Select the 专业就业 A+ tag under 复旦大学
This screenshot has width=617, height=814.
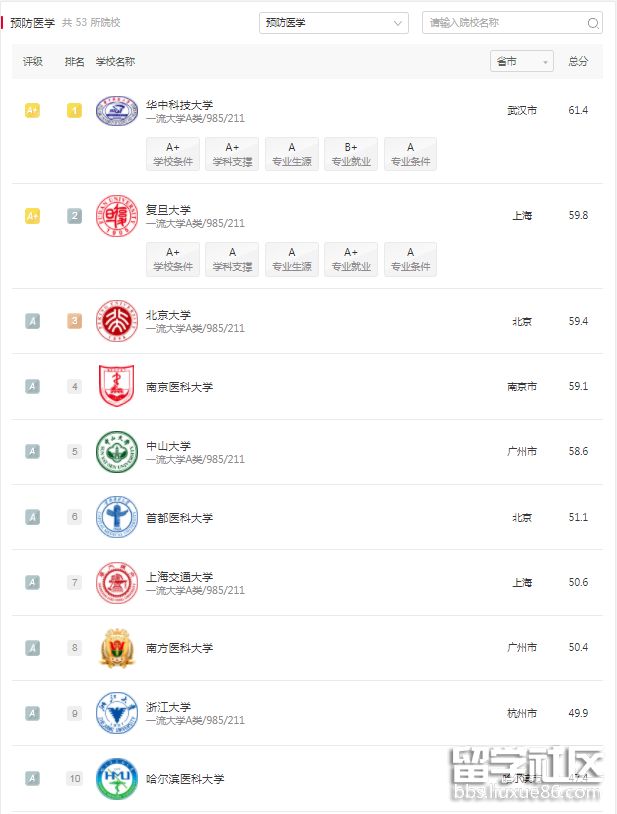pos(350,257)
